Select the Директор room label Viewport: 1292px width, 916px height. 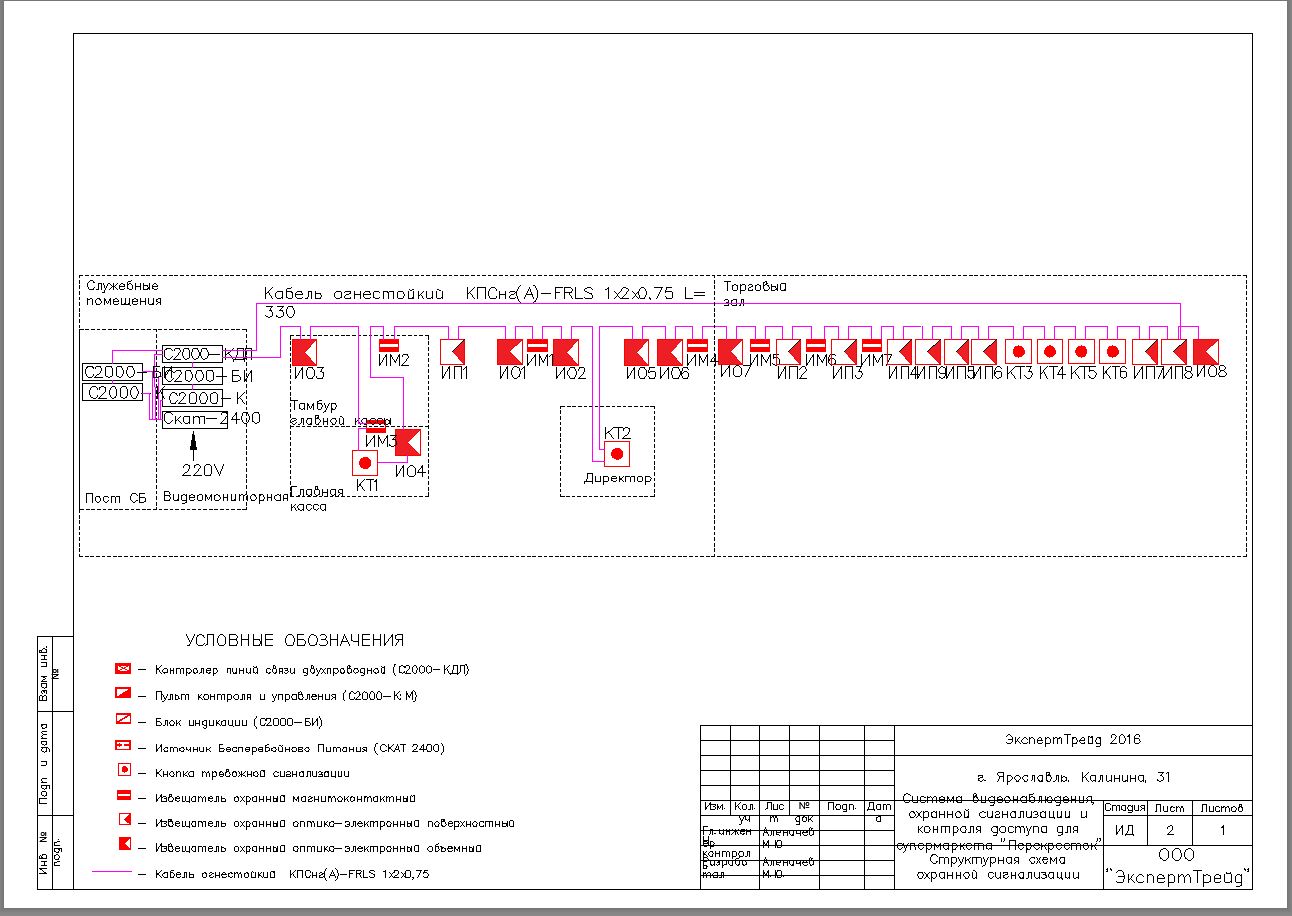coord(618,479)
